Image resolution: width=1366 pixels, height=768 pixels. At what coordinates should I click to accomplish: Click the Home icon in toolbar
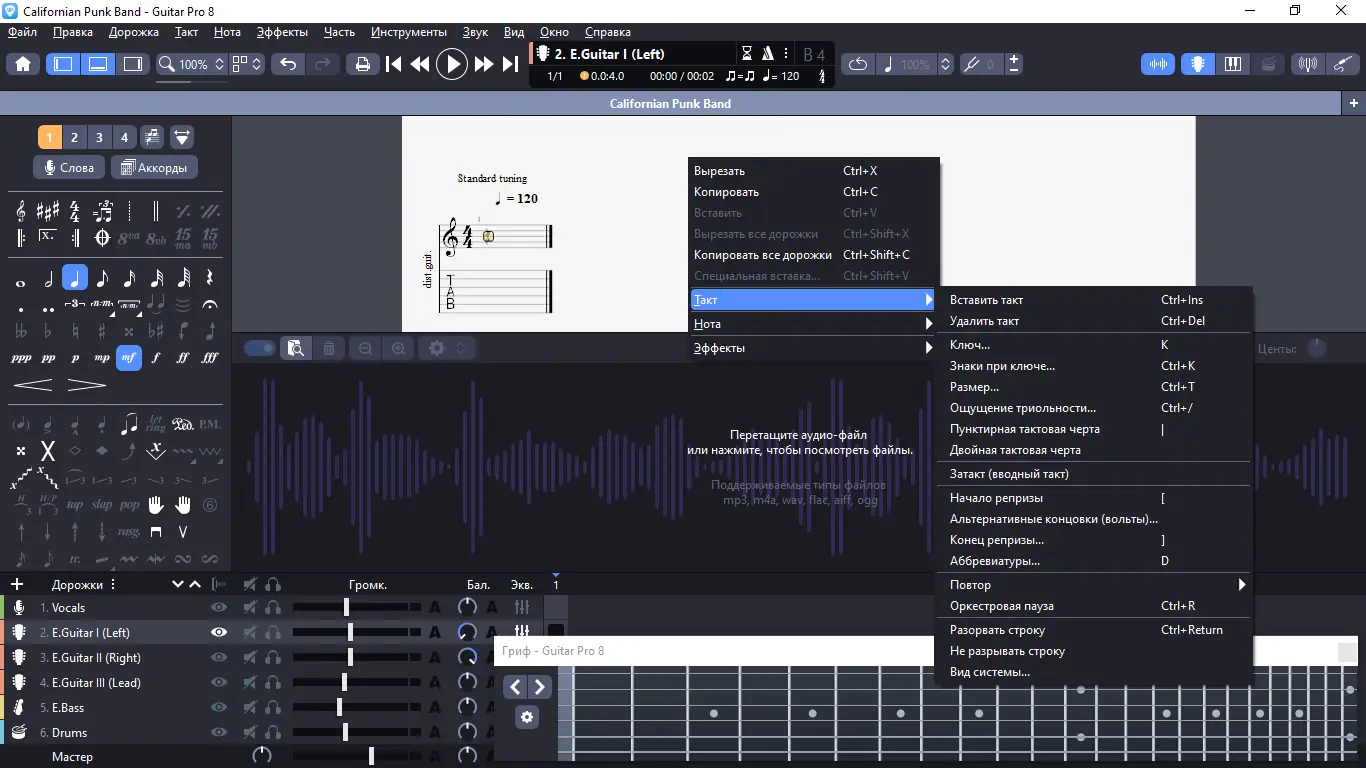pos(23,64)
